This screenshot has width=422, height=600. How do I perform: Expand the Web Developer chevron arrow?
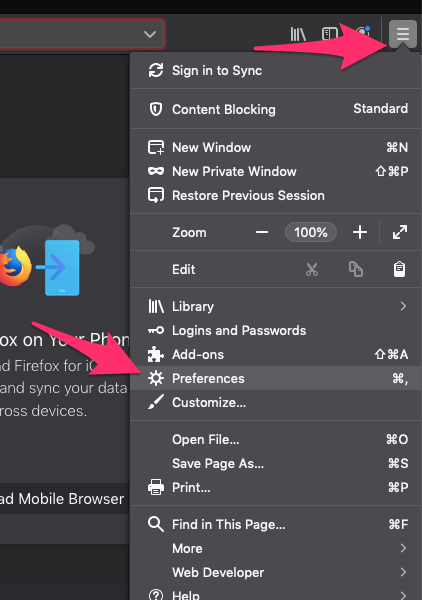click(403, 572)
